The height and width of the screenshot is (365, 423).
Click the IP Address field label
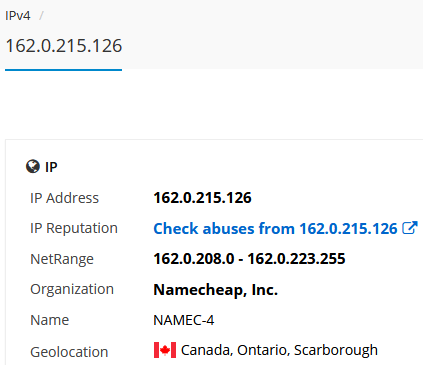[65, 198]
